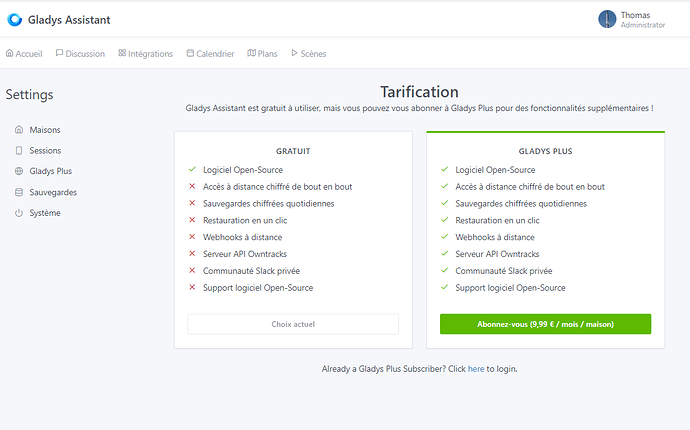Click the Discussion chat bubble icon
The image size is (690, 430).
[x=59, y=53]
